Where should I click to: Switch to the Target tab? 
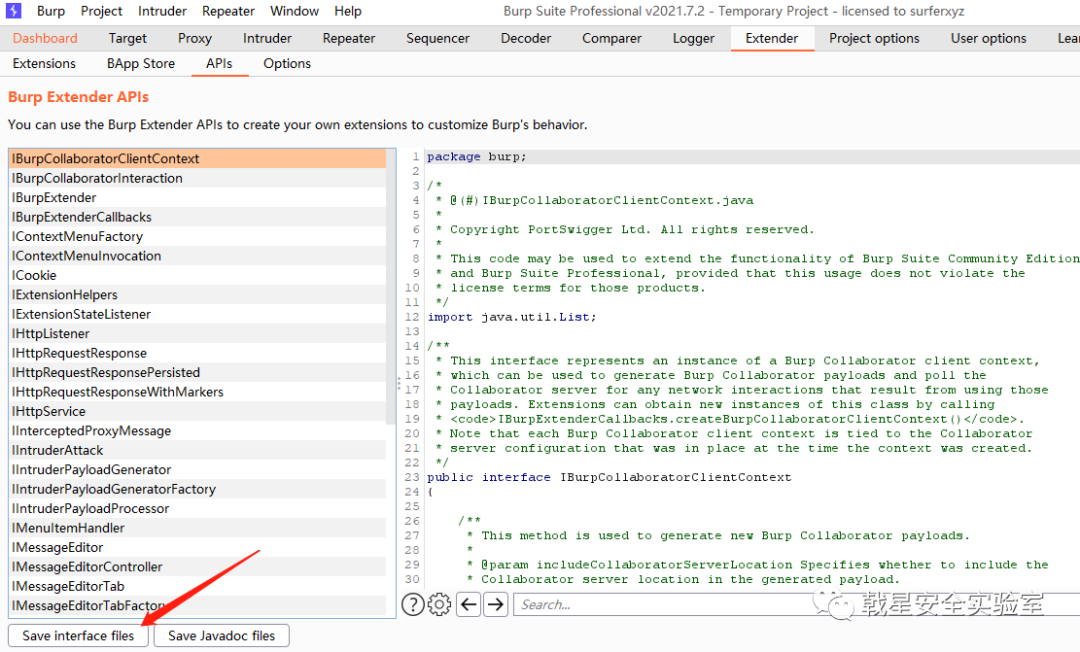[127, 39]
